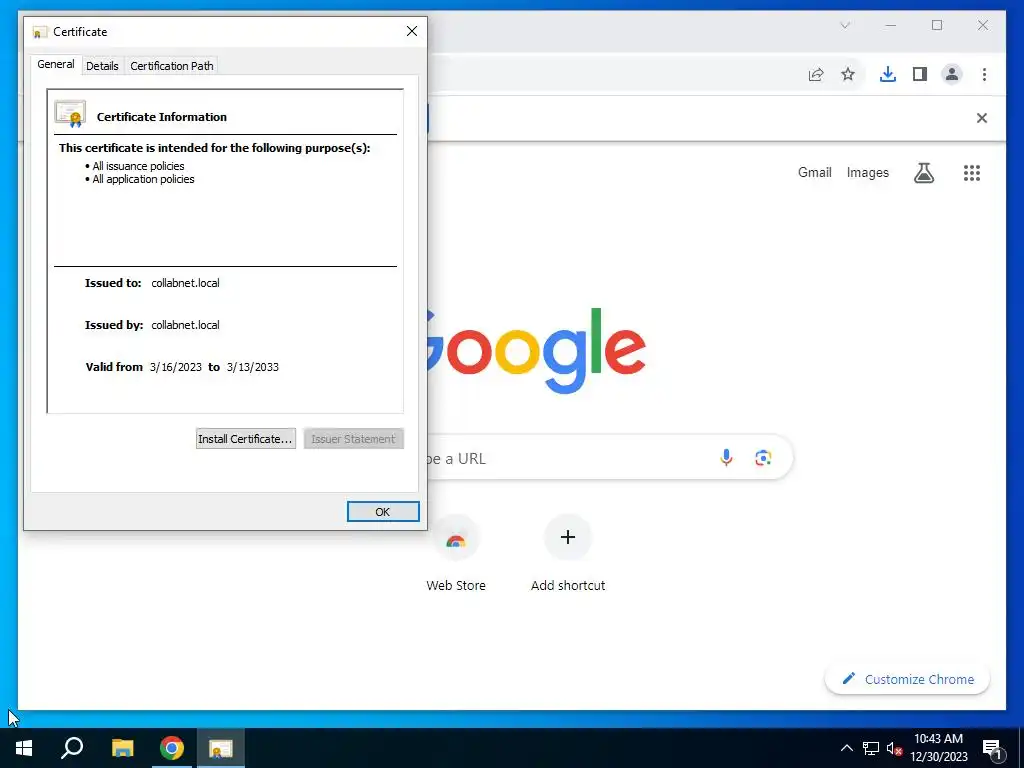1024x768 pixels.
Task: Open Chrome three-dot menu
Action: [984, 74]
